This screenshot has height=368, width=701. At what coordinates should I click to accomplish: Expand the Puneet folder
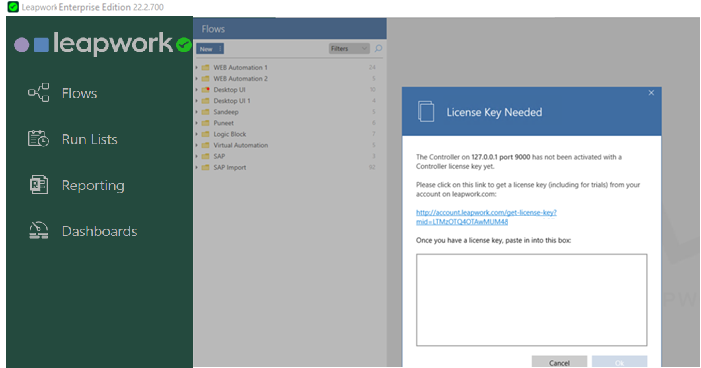pos(197,123)
